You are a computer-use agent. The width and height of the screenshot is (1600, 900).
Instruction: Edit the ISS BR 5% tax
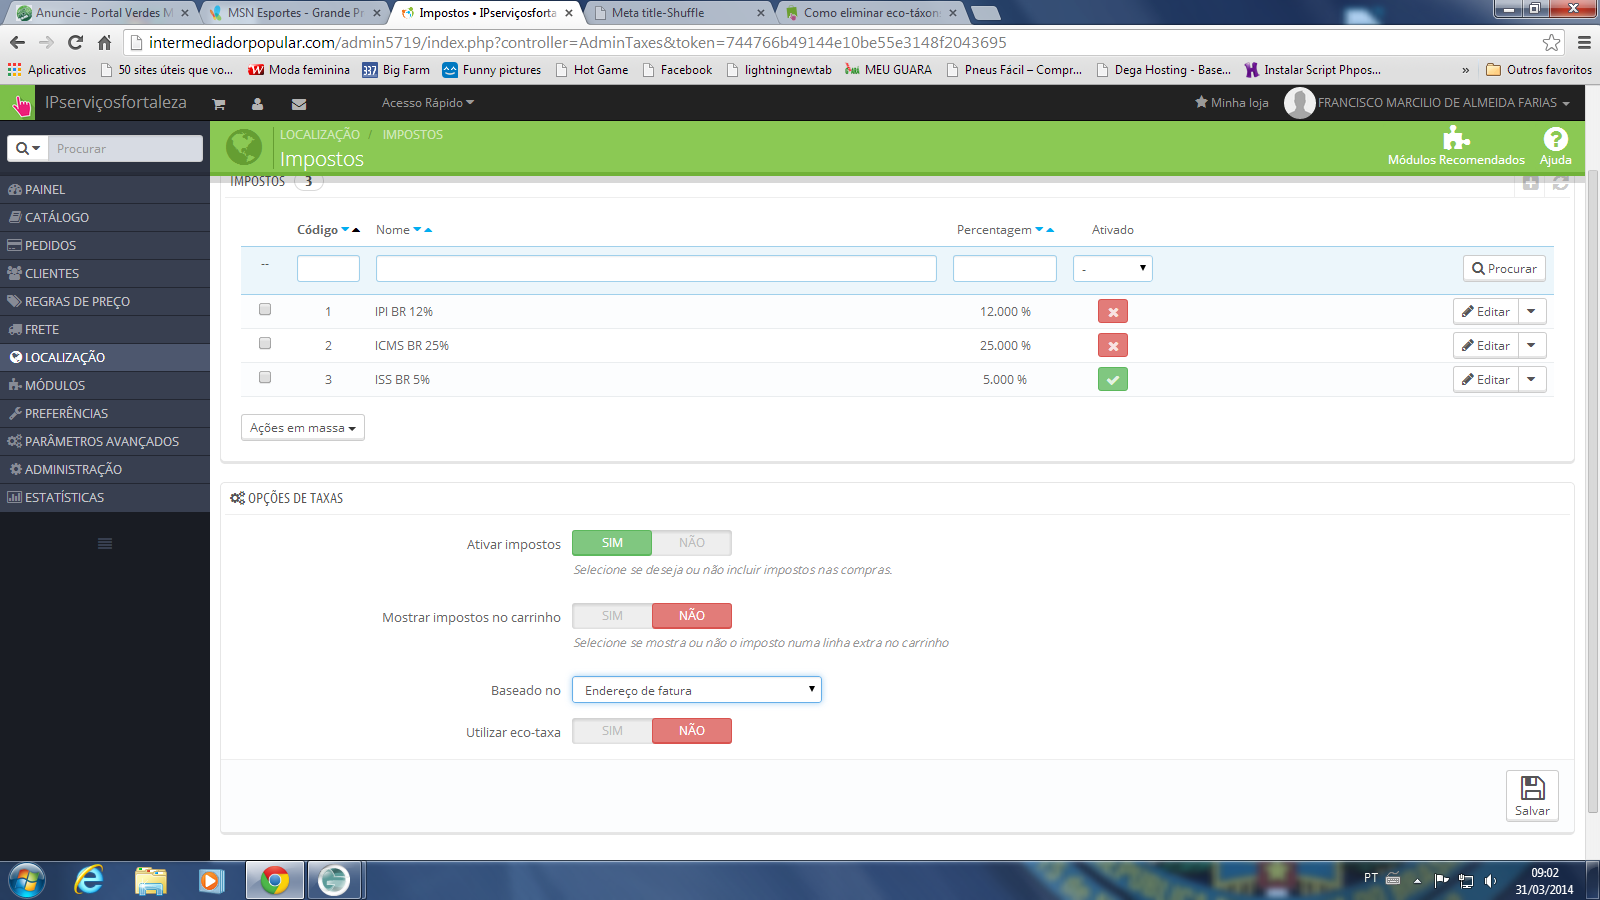[1486, 380]
